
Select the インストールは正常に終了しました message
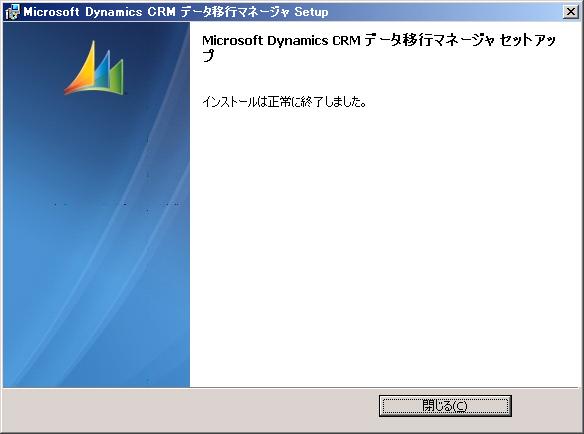pos(284,101)
